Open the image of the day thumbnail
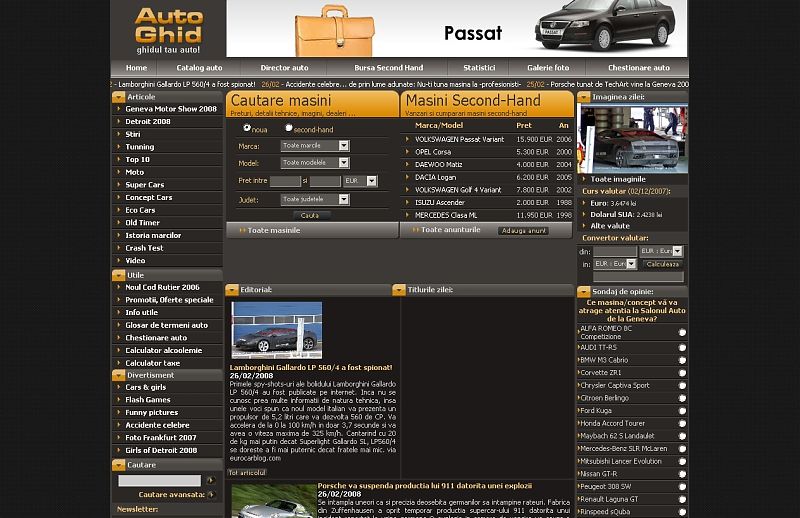This screenshot has height=518, width=800. click(632, 139)
